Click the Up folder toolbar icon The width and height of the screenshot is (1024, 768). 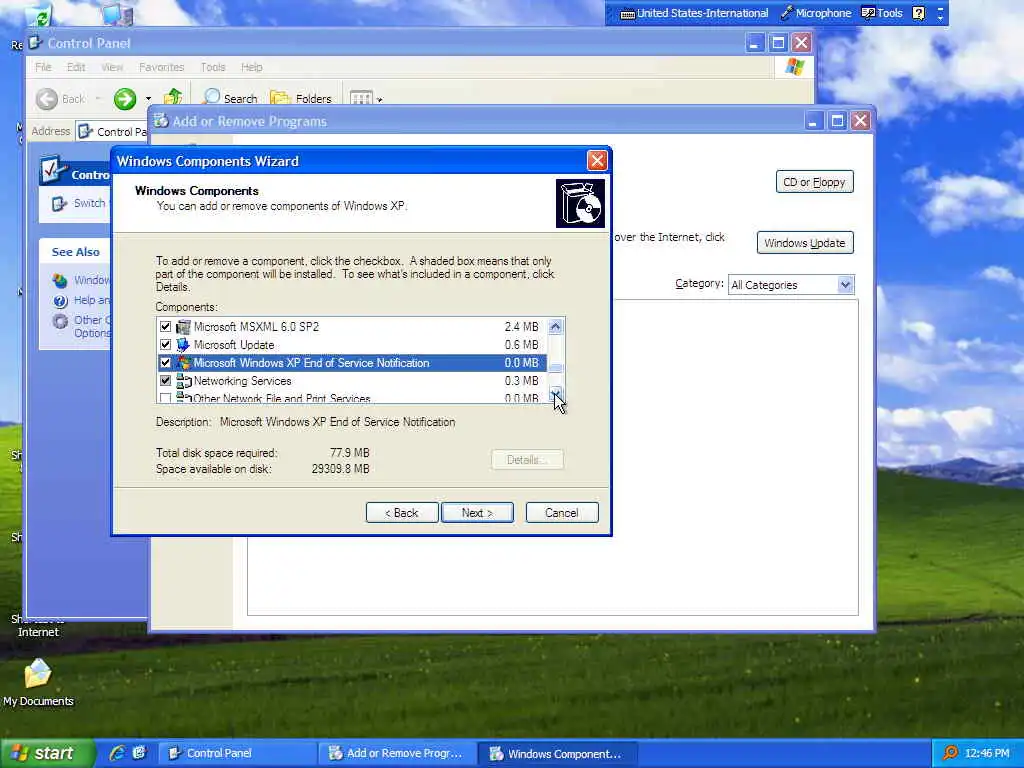click(x=173, y=98)
